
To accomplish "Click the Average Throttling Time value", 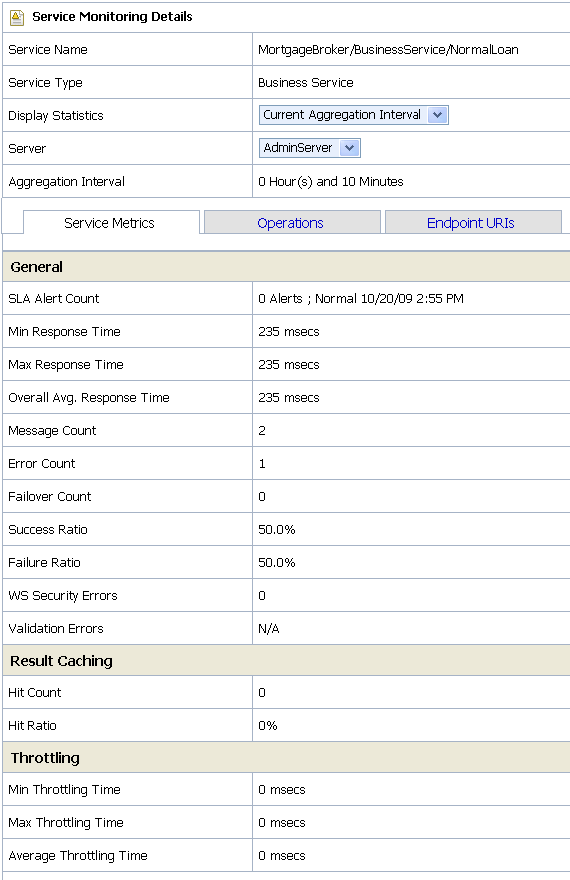I will (282, 855).
